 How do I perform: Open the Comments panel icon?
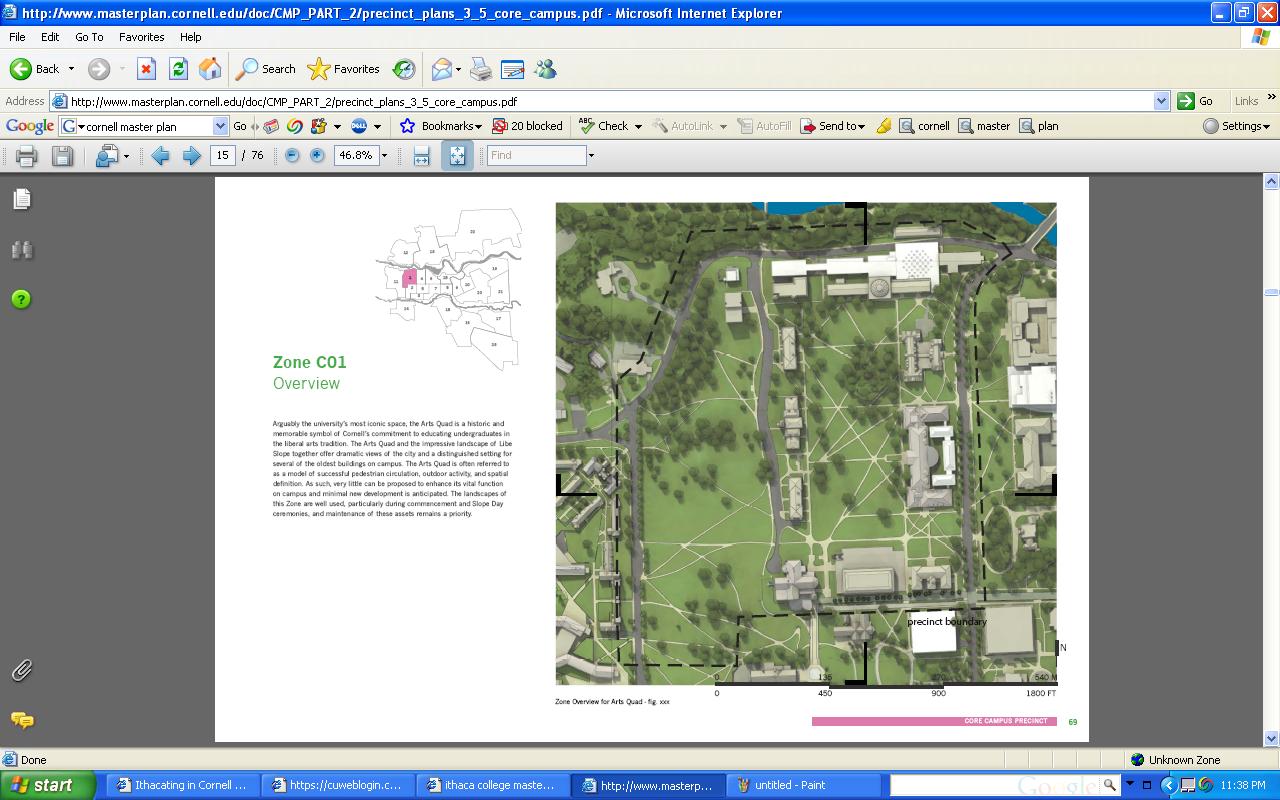pos(21,720)
